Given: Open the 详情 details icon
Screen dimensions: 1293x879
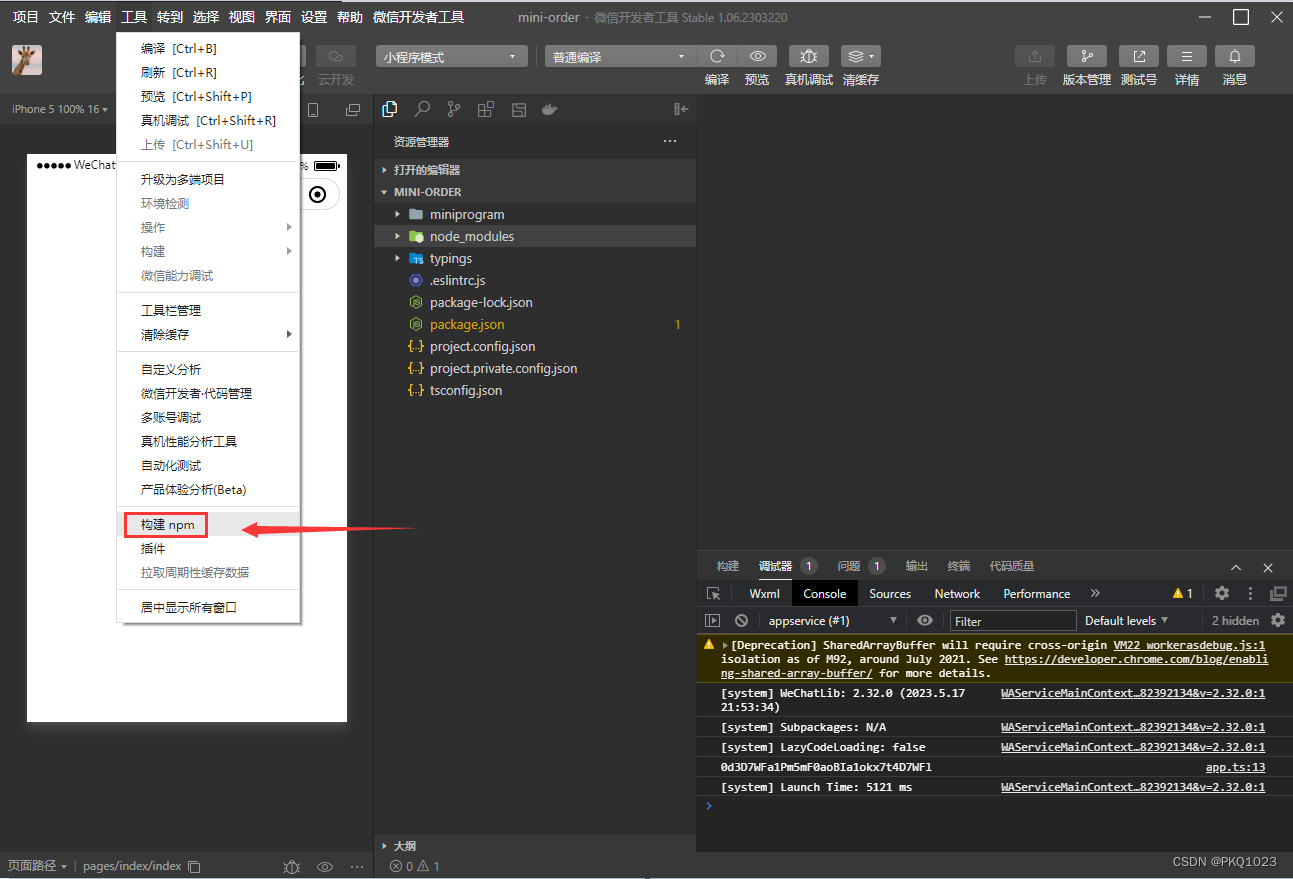Looking at the screenshot, I should (x=1187, y=57).
